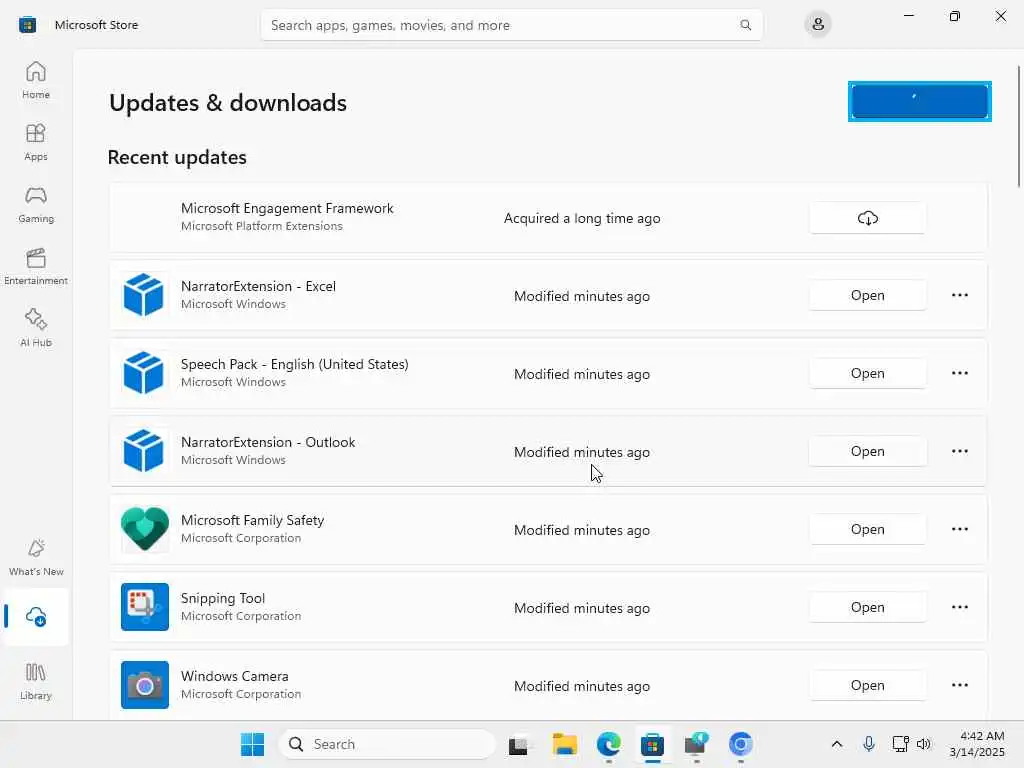
Task: Launch Microsoft Edge from taskbar
Action: [x=609, y=744]
